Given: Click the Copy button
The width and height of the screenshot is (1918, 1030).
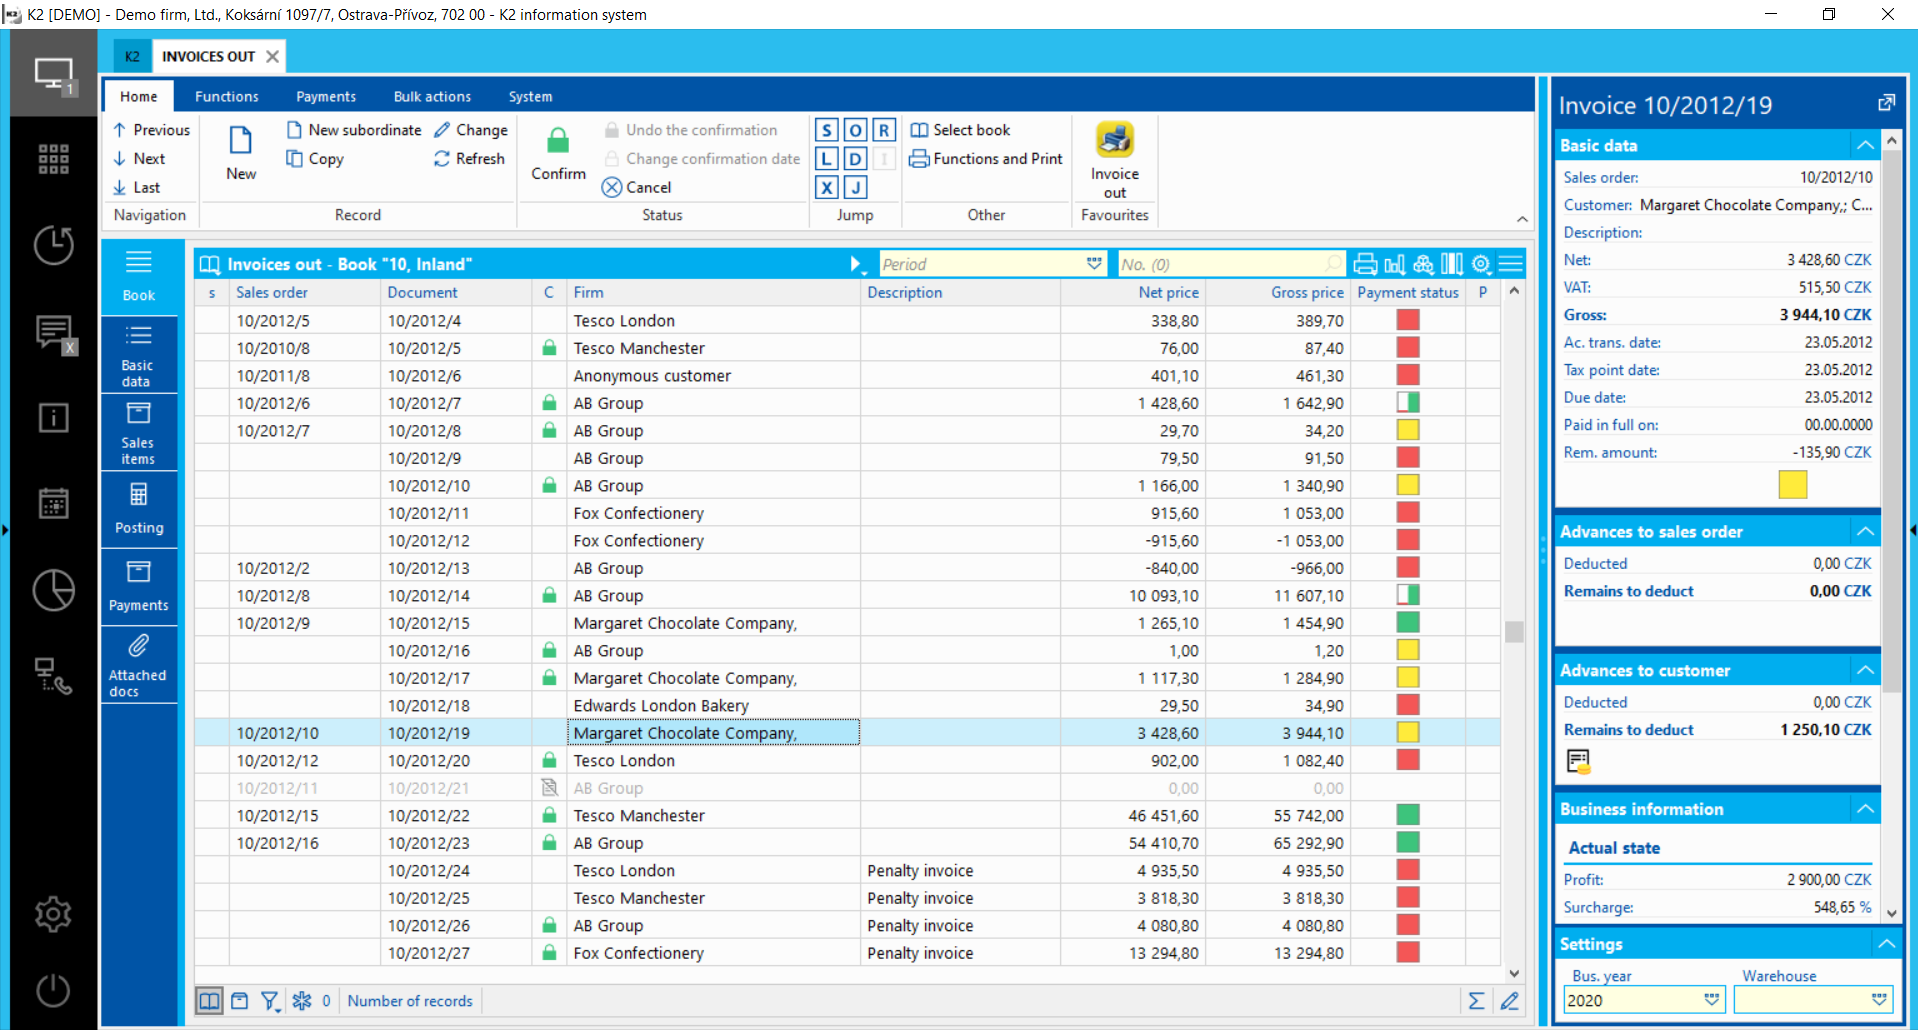Looking at the screenshot, I should click(x=315, y=158).
